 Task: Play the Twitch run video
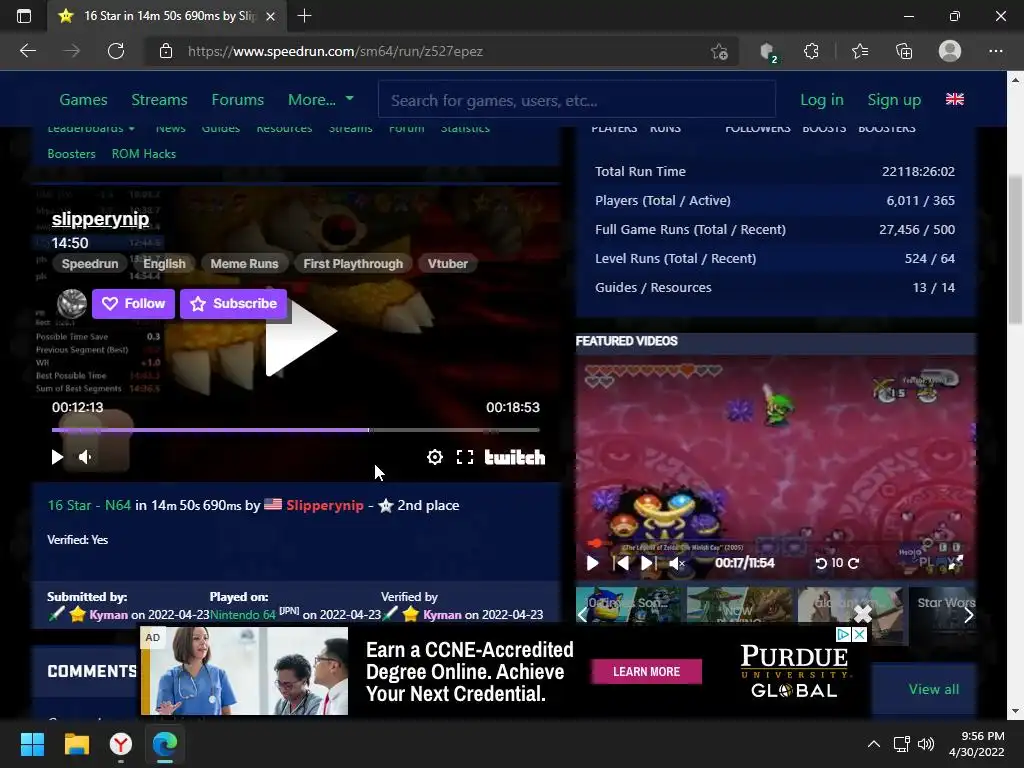[57, 457]
